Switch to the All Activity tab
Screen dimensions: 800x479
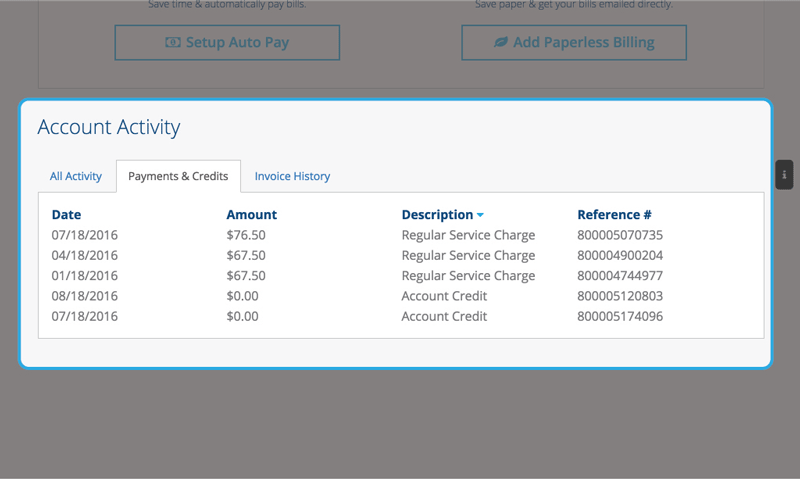76,176
